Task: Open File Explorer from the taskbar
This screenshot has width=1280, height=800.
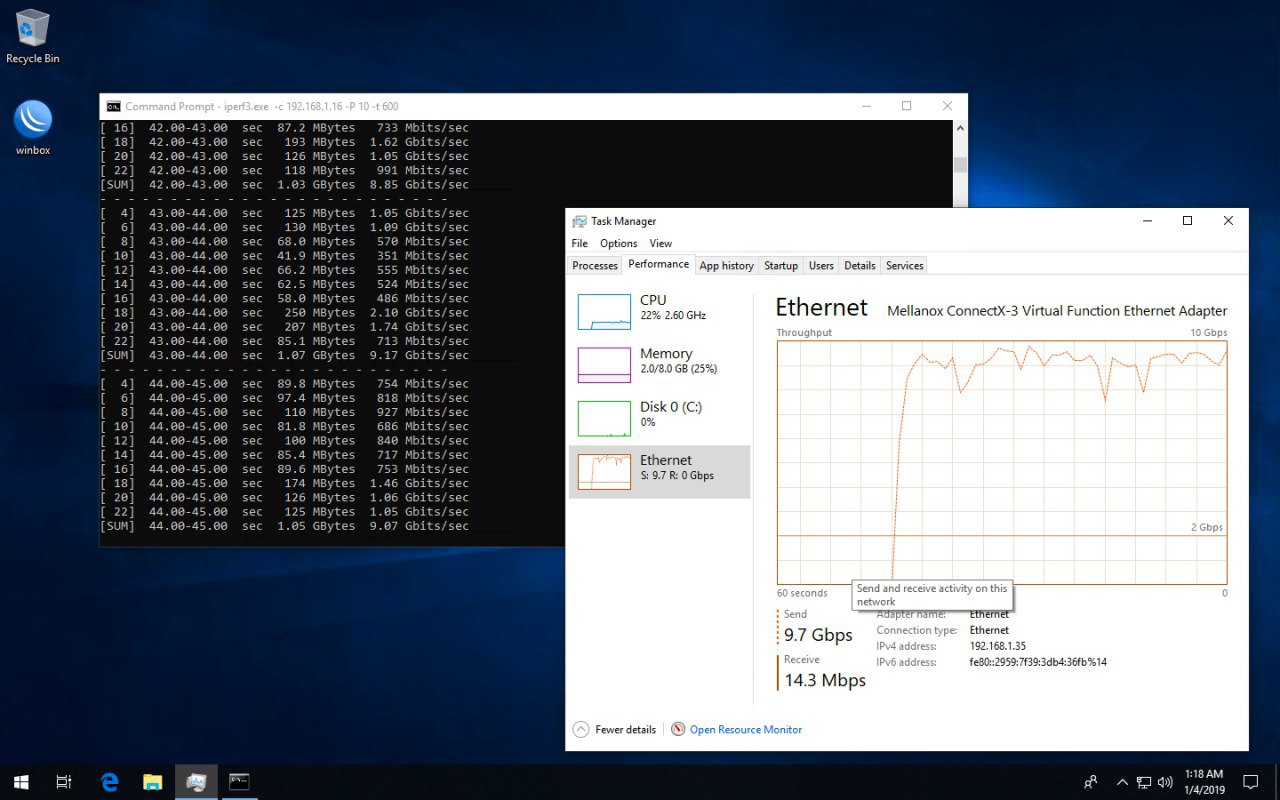Action: (x=152, y=782)
